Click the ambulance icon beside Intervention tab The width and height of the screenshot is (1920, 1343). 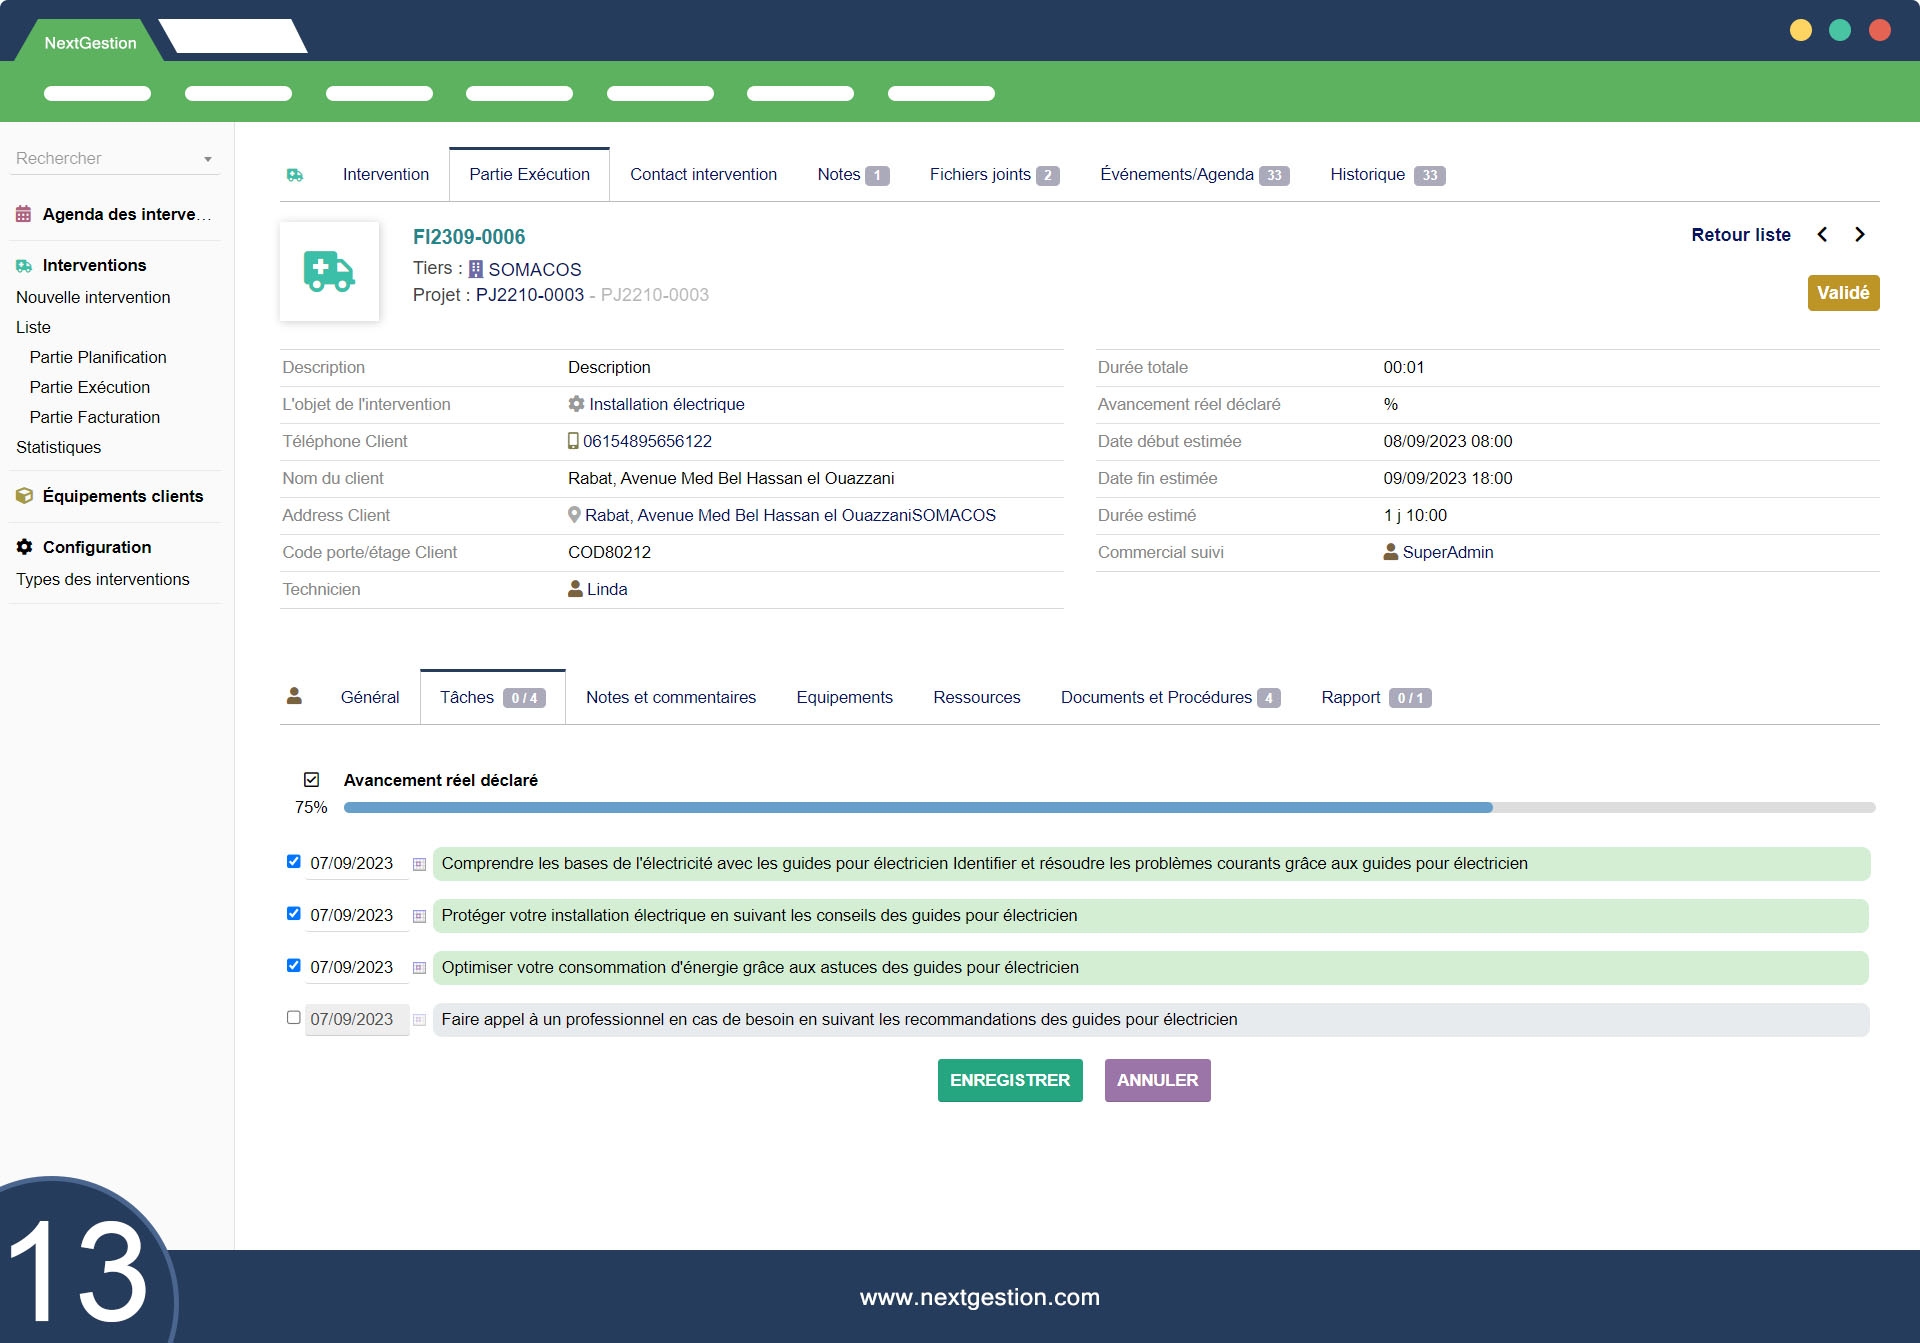pyautogui.click(x=295, y=175)
